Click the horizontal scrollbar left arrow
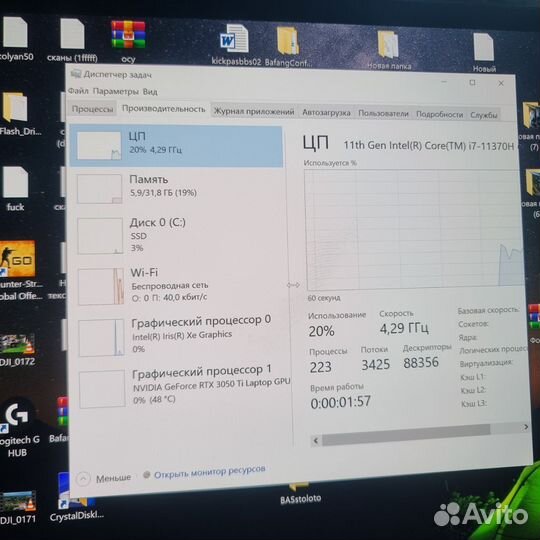This screenshot has width=540, height=540. 316,440
